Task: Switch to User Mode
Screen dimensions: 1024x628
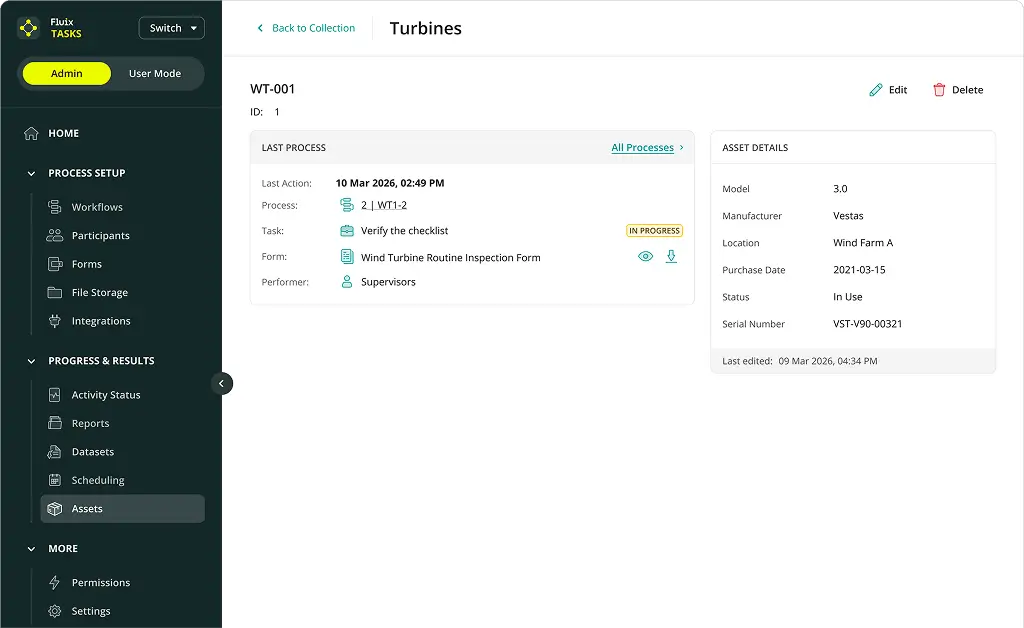Action: (155, 74)
